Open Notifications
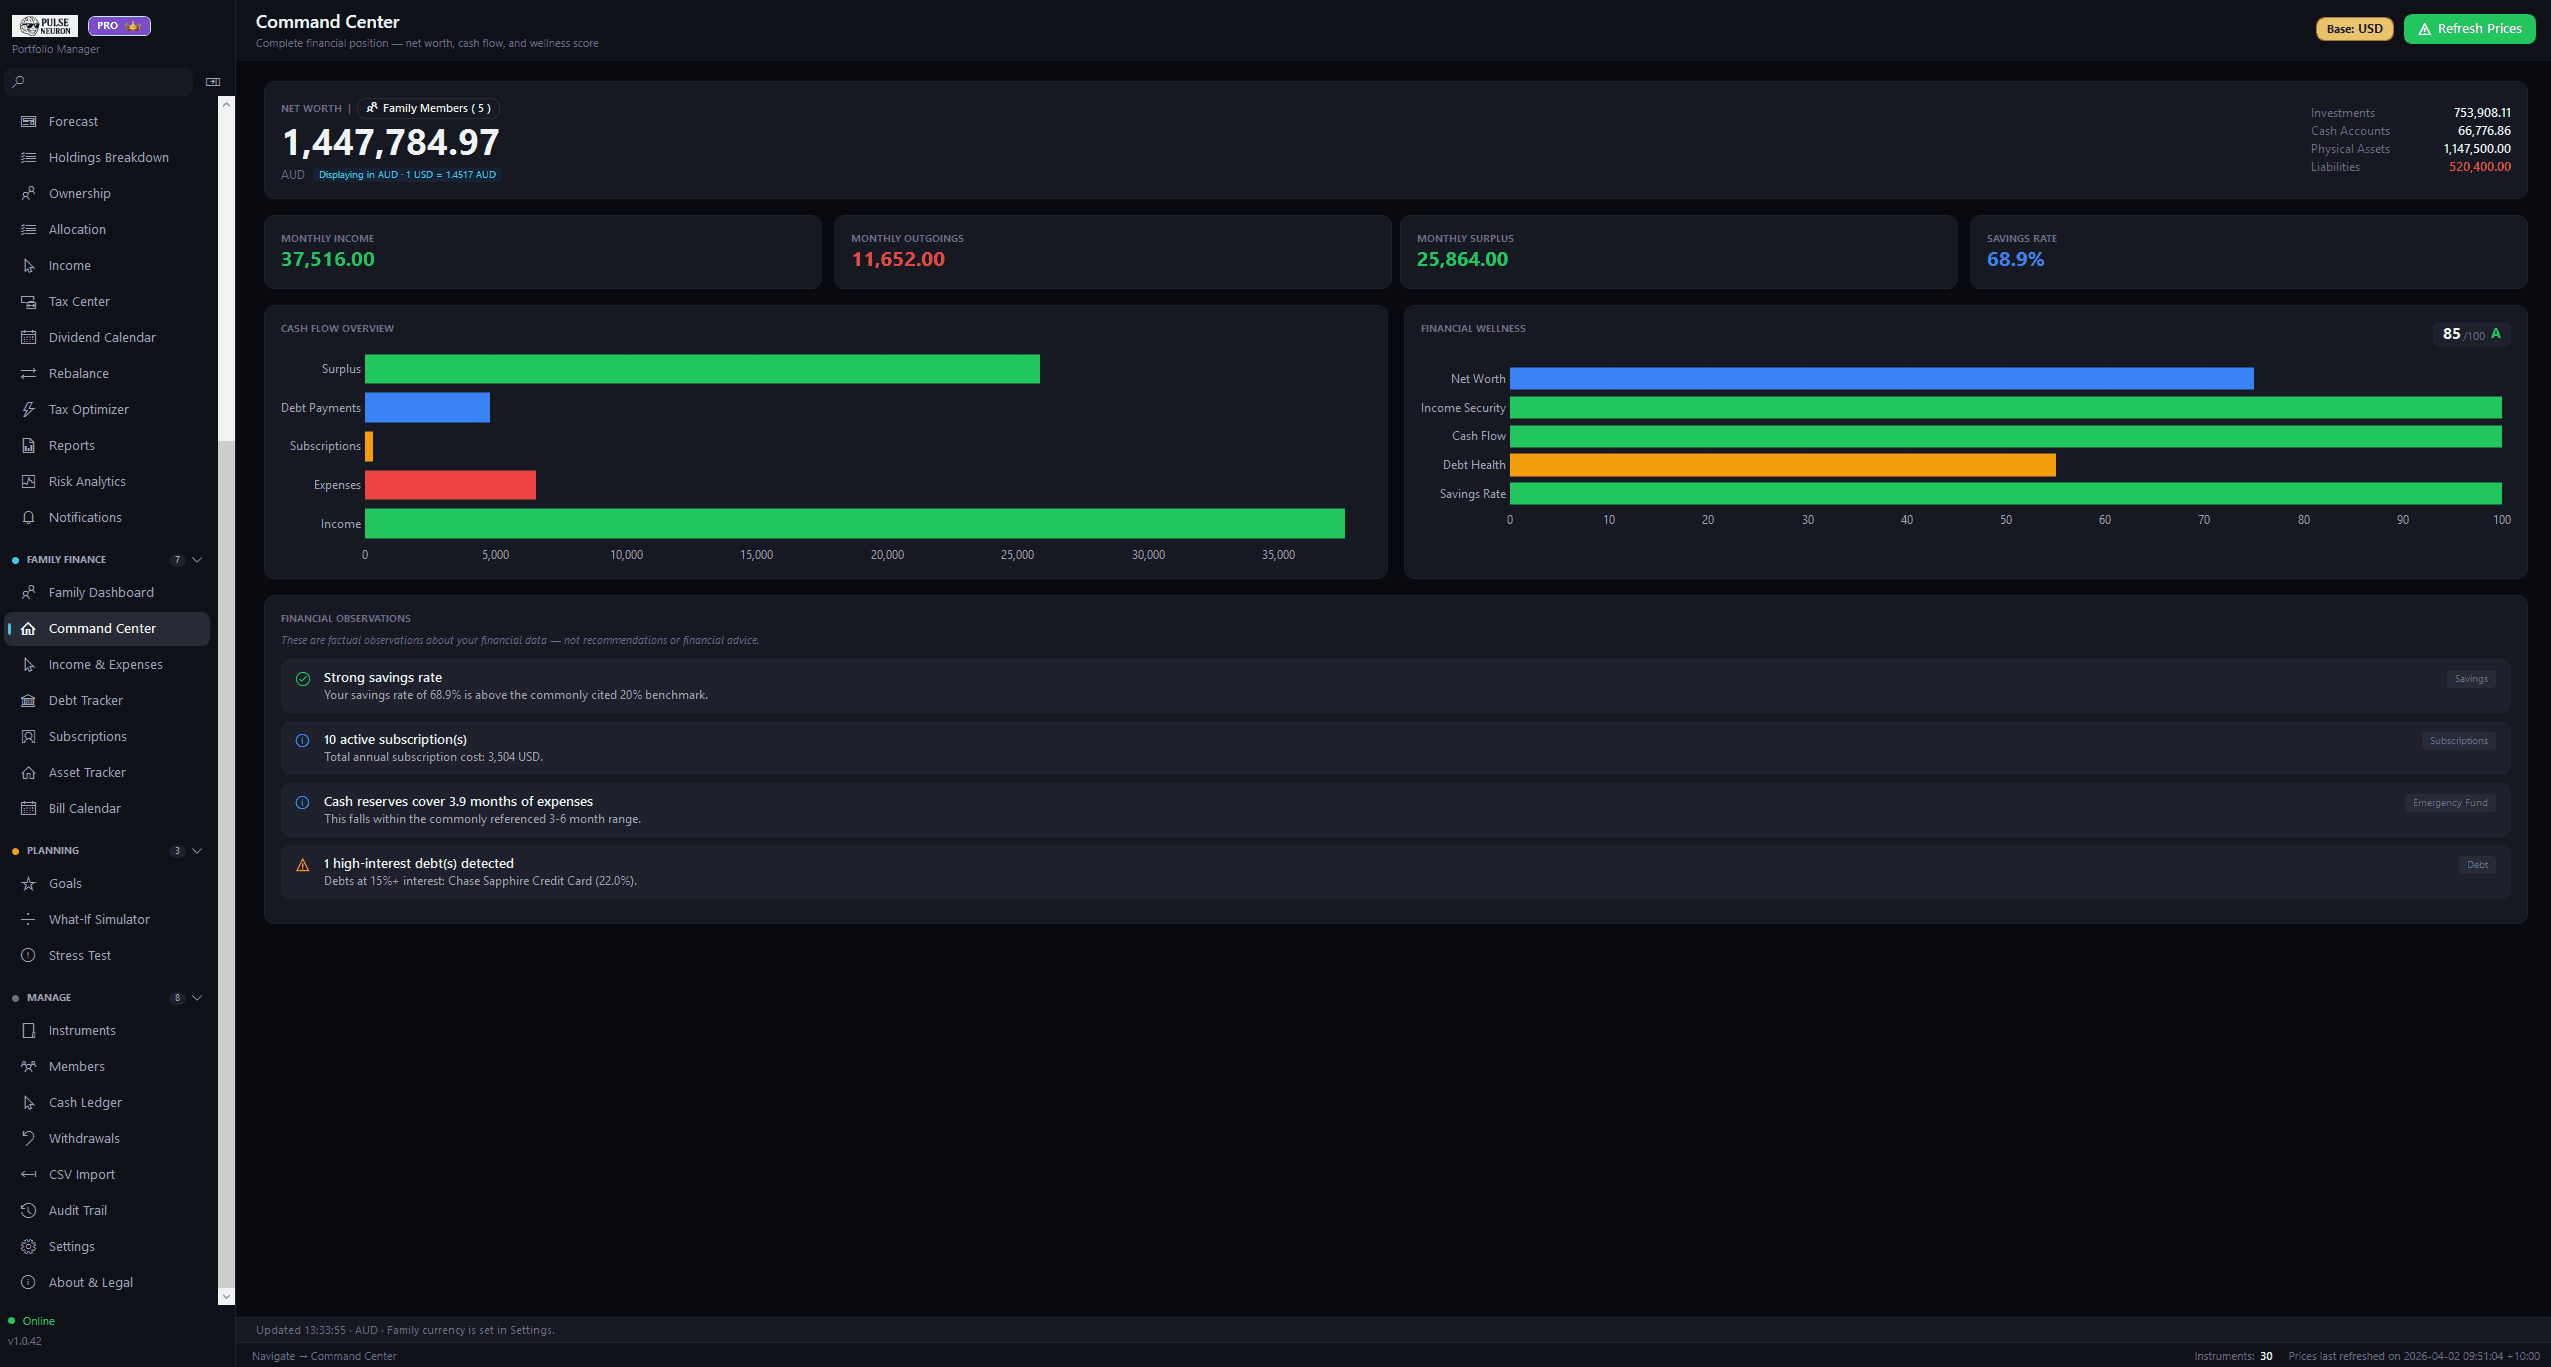The width and height of the screenshot is (2551, 1367). [85, 517]
